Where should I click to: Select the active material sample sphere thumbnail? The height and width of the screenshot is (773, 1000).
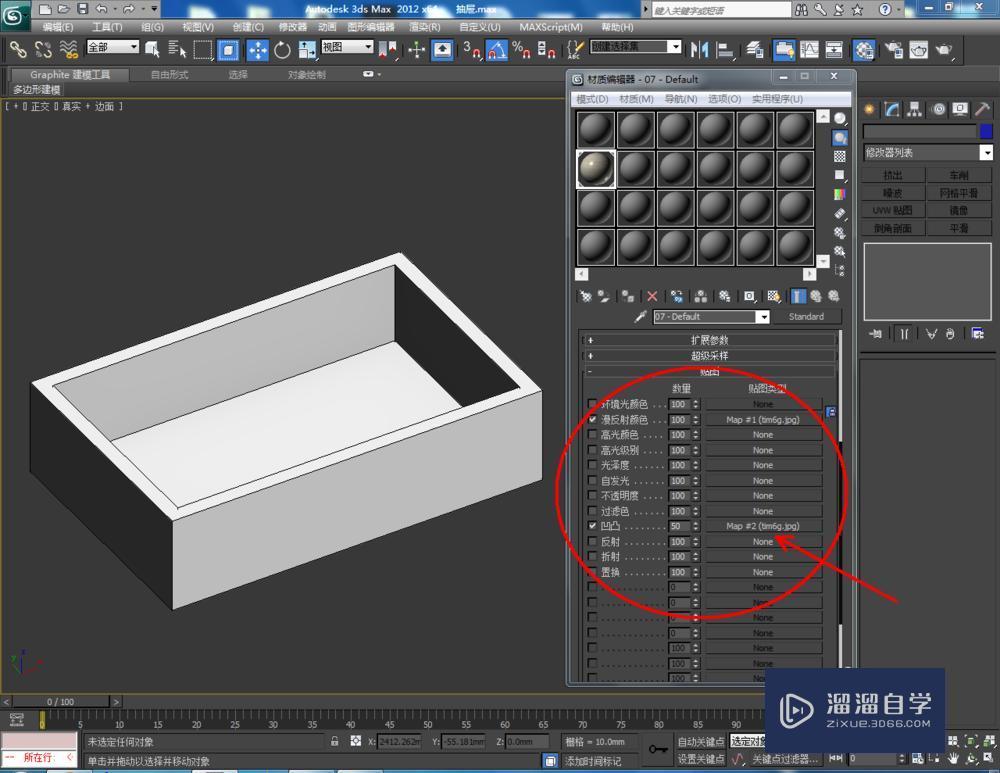coord(593,169)
